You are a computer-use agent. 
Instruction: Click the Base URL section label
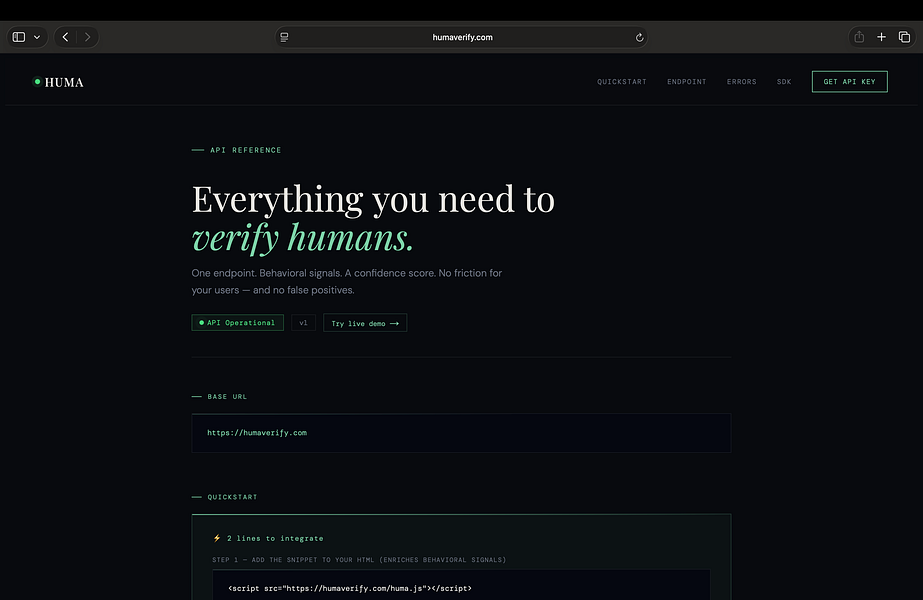pos(227,397)
